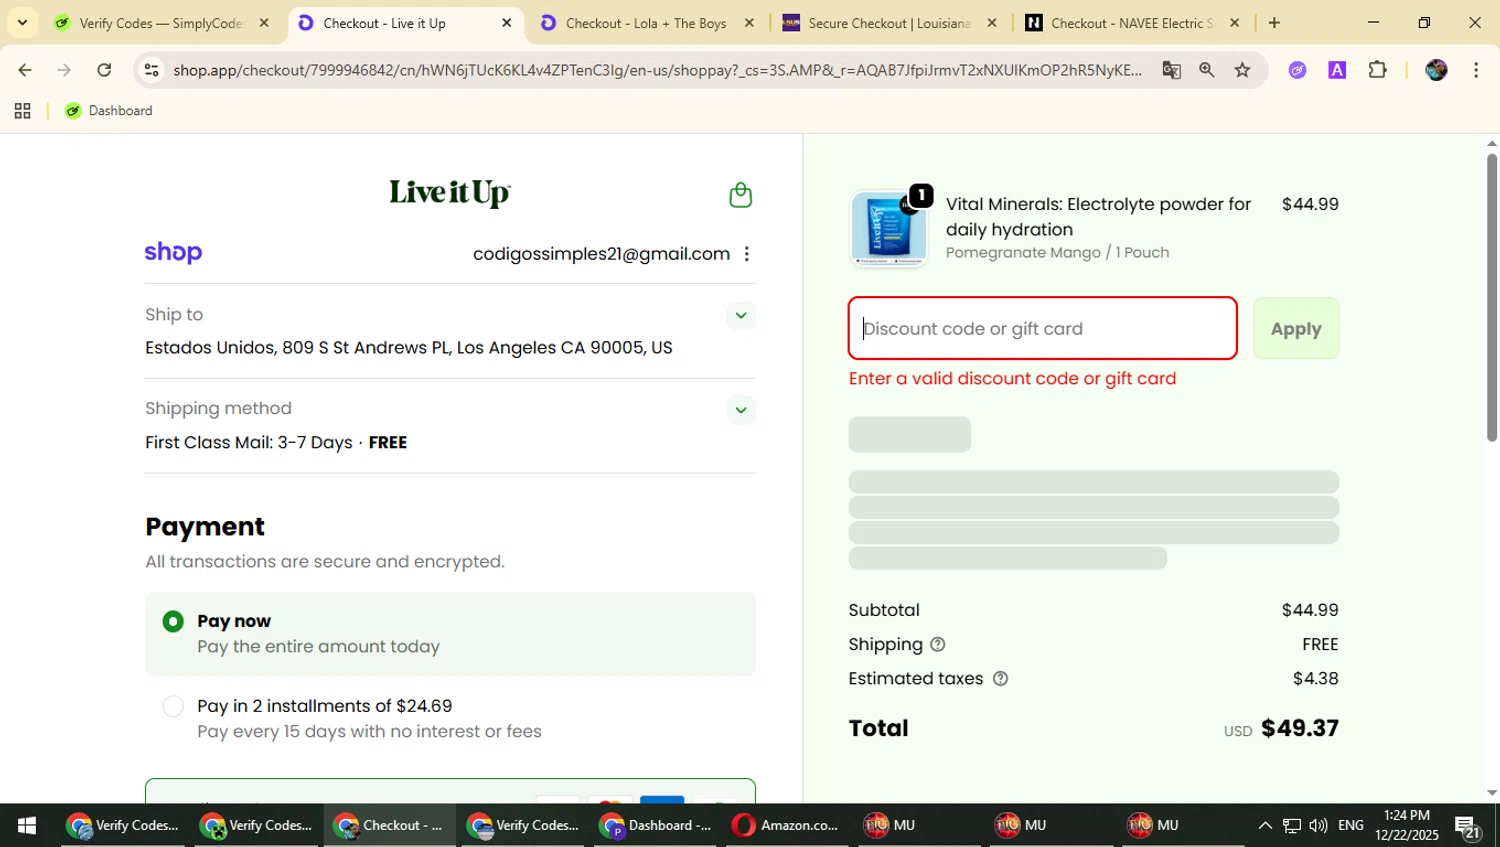This screenshot has width=1500, height=847.
Task: Open account options menu next to email
Action: pyautogui.click(x=747, y=254)
